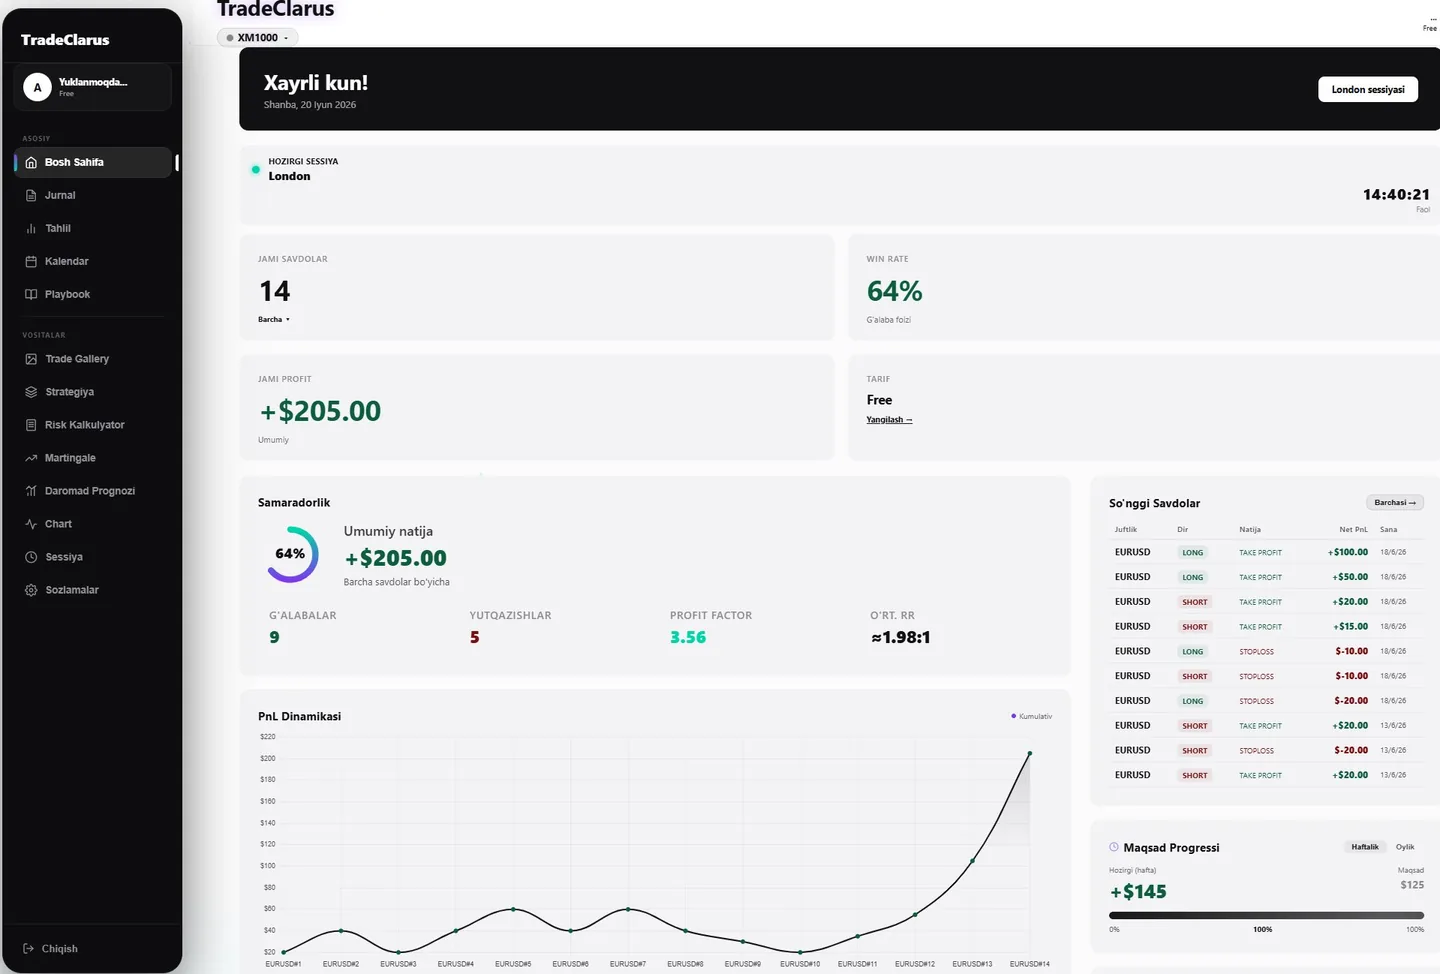Image resolution: width=1440 pixels, height=974 pixels.
Task: Click the +$145 weekly goal amount
Action: coord(1138,891)
